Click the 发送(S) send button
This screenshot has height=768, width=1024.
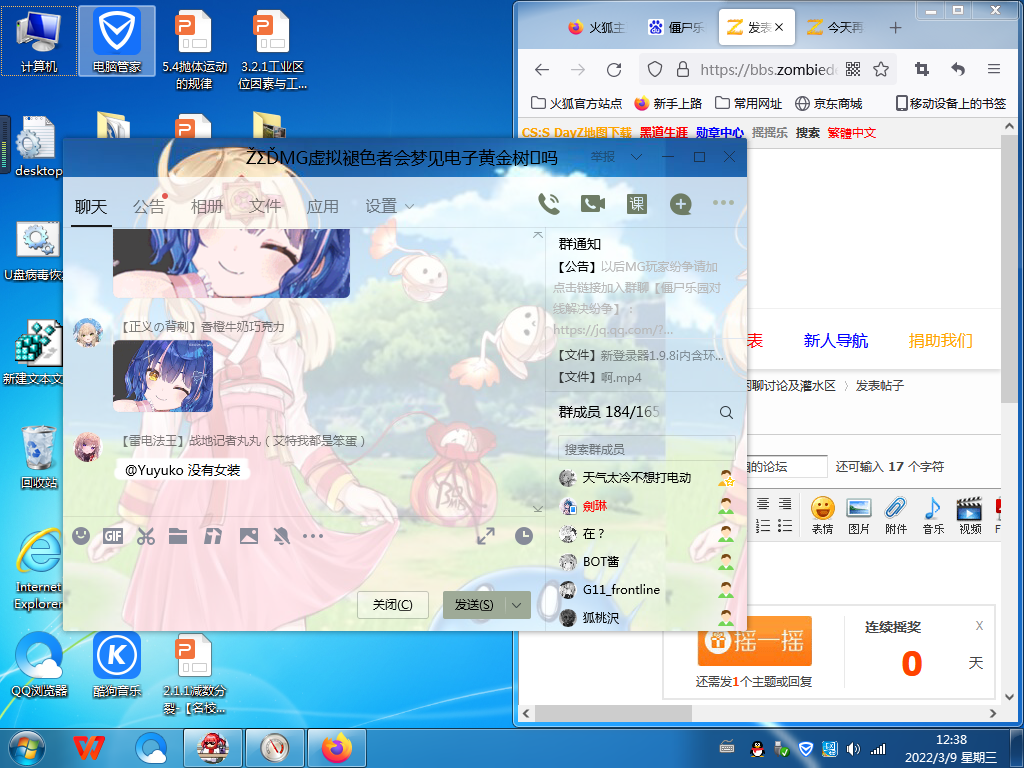click(x=474, y=605)
